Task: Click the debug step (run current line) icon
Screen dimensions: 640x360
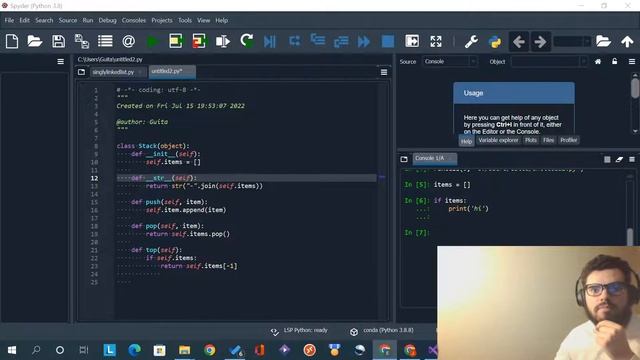Action: tap(294, 41)
